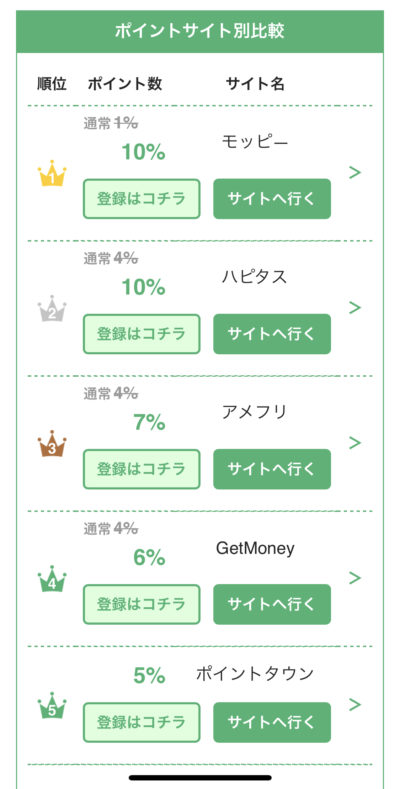
Task: Tap 登録はコチラ button for モッピー
Action: pyautogui.click(x=141, y=199)
